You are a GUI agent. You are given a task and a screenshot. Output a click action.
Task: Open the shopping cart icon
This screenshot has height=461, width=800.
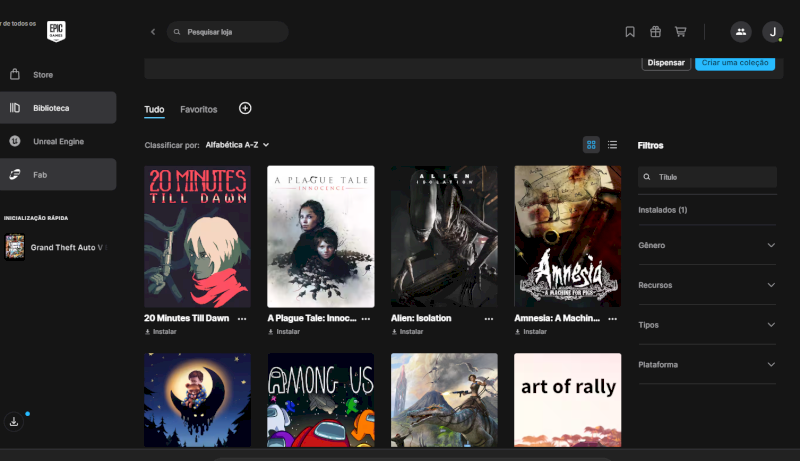(x=681, y=32)
